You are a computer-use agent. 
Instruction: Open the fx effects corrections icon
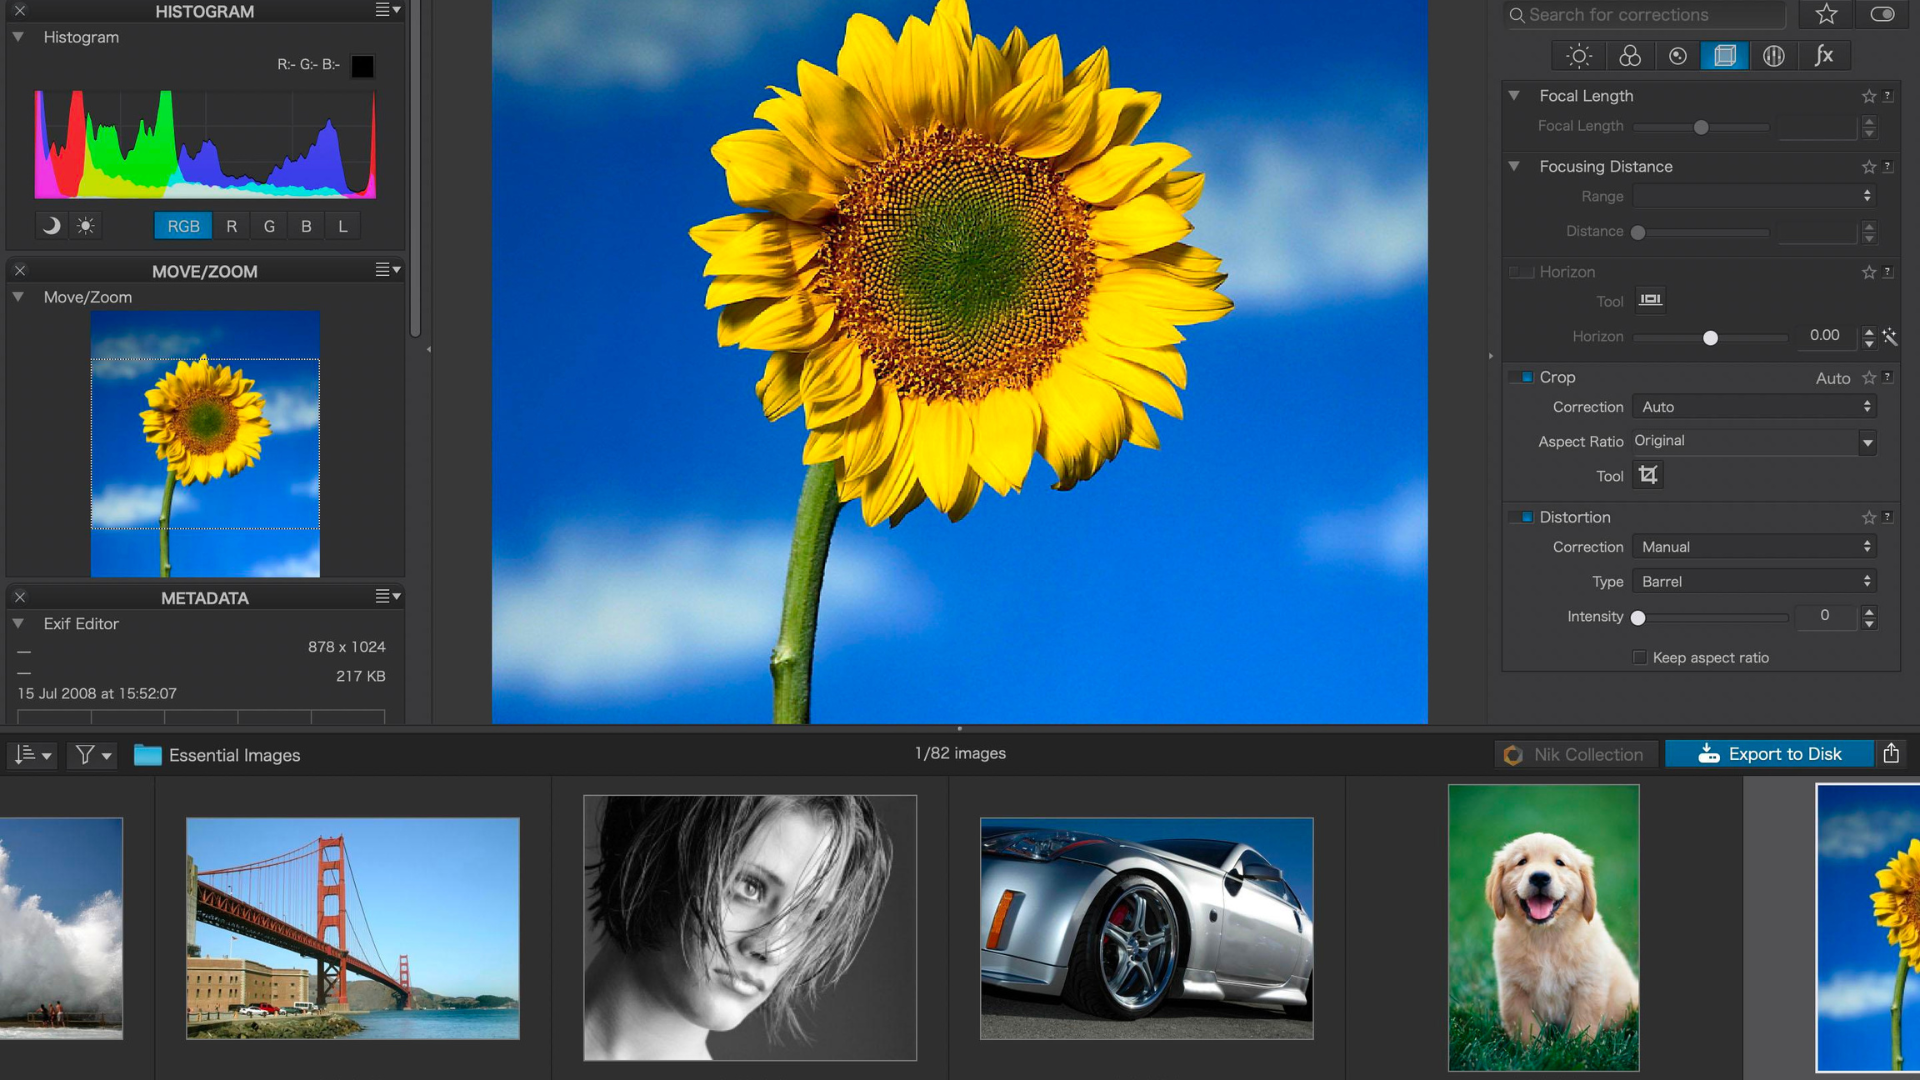(x=1824, y=56)
